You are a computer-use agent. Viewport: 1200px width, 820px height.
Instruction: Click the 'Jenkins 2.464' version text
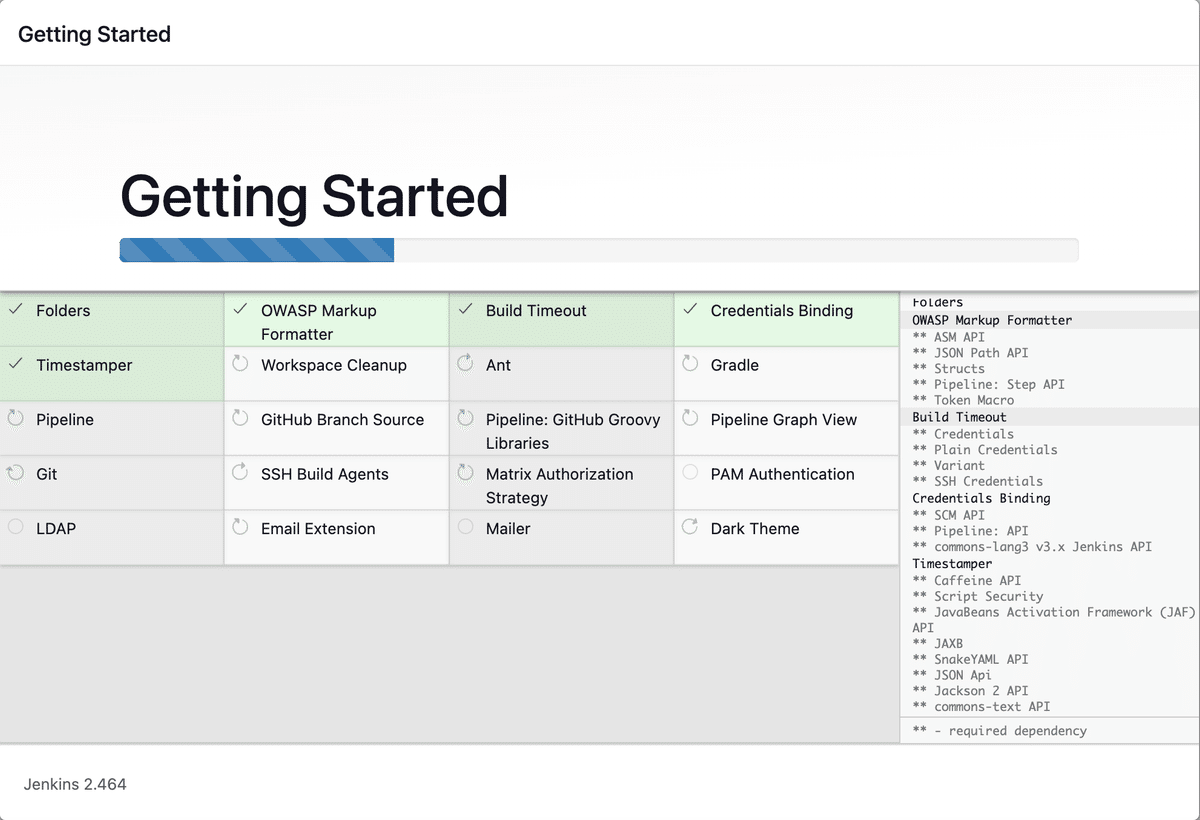click(x=75, y=785)
